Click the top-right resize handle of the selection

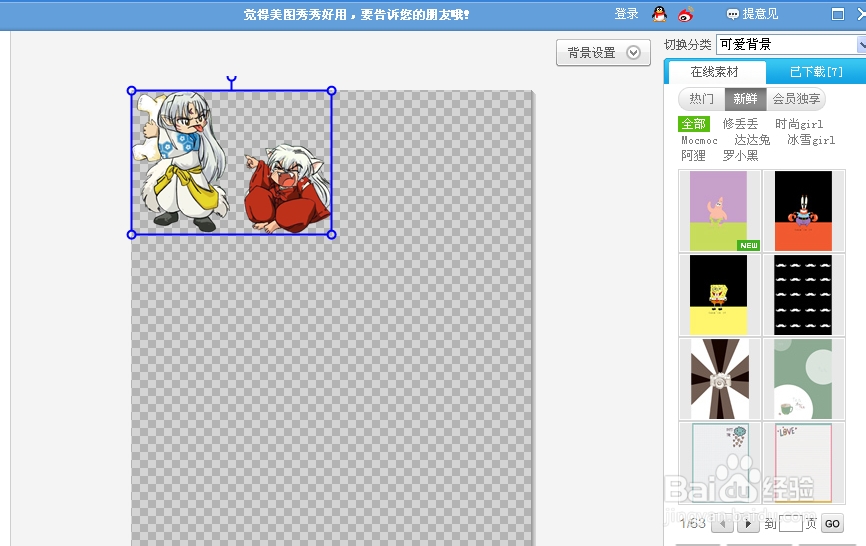[x=331, y=91]
